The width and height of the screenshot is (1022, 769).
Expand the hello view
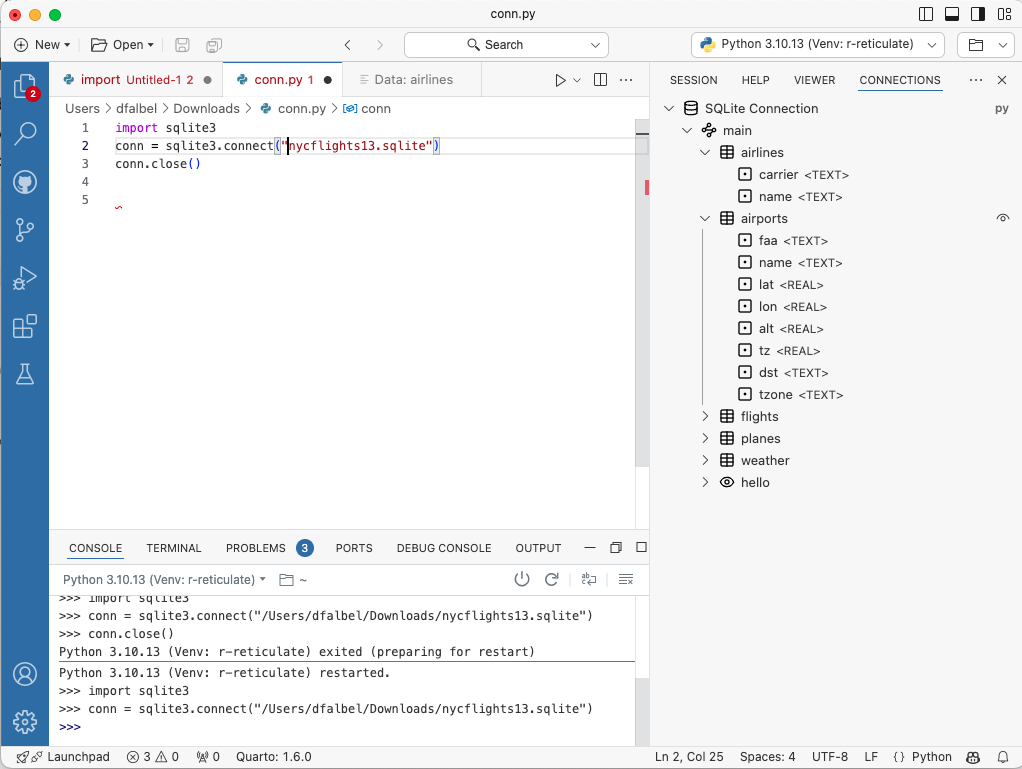click(705, 482)
